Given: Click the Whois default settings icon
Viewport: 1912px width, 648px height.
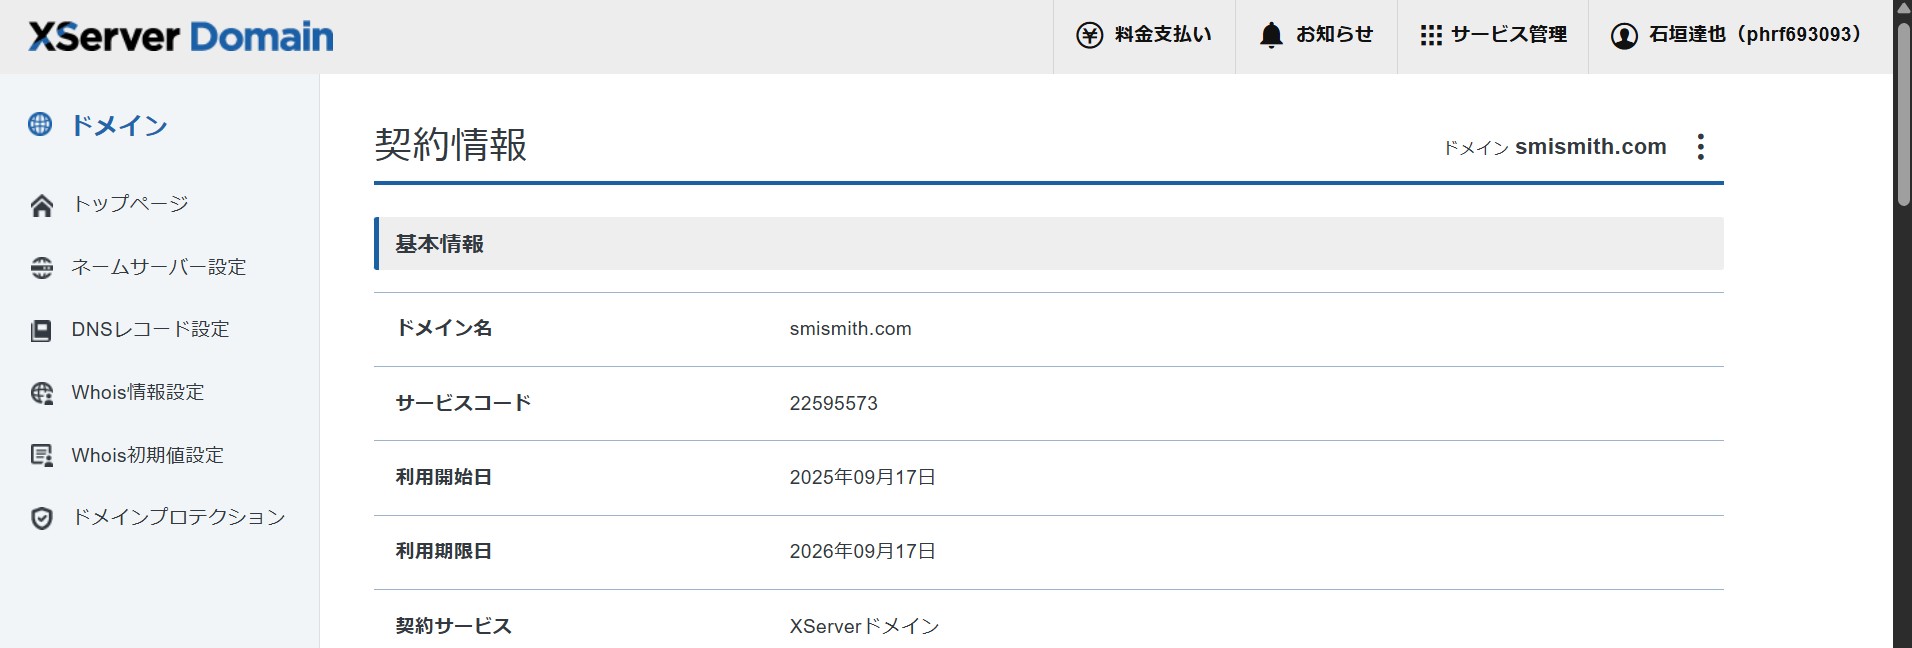Looking at the screenshot, I should (42, 456).
